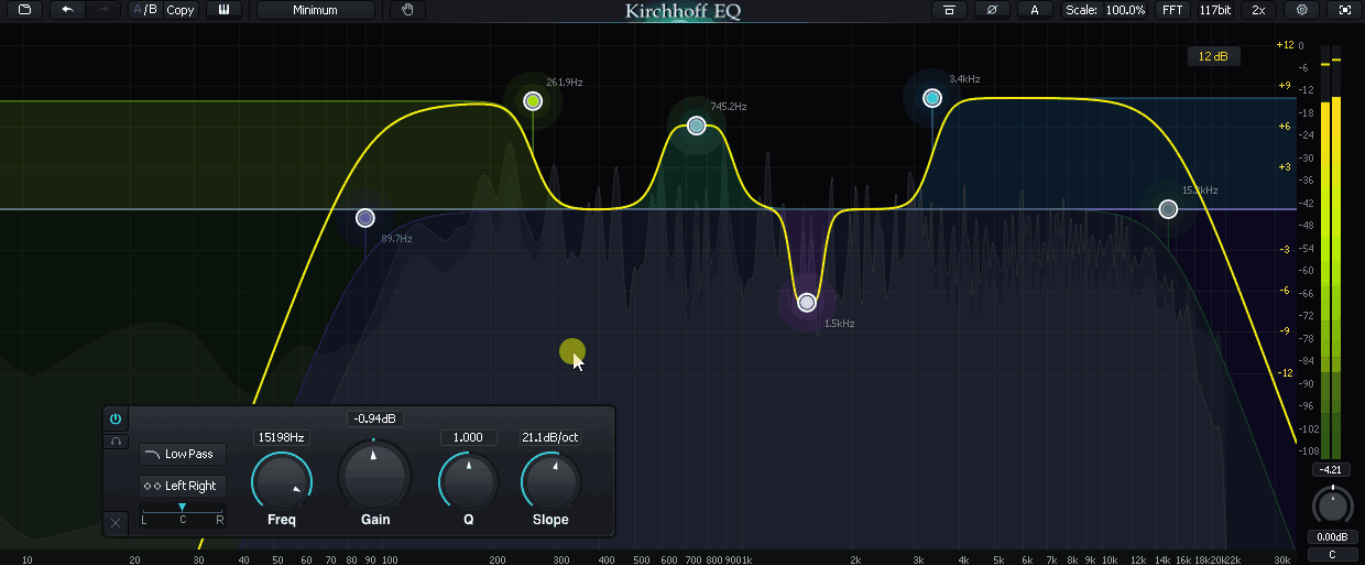Screen dimensions: 1365x565
Task: Click the 0.00dB output gain field
Action: pyautogui.click(x=1332, y=537)
